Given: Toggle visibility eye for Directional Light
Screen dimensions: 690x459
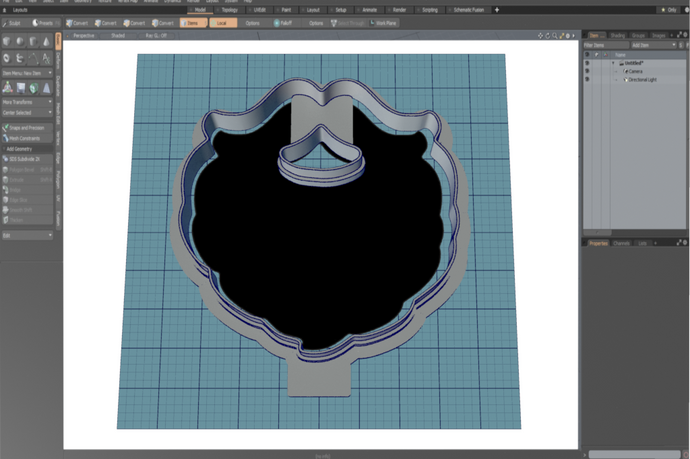Looking at the screenshot, I should point(587,79).
